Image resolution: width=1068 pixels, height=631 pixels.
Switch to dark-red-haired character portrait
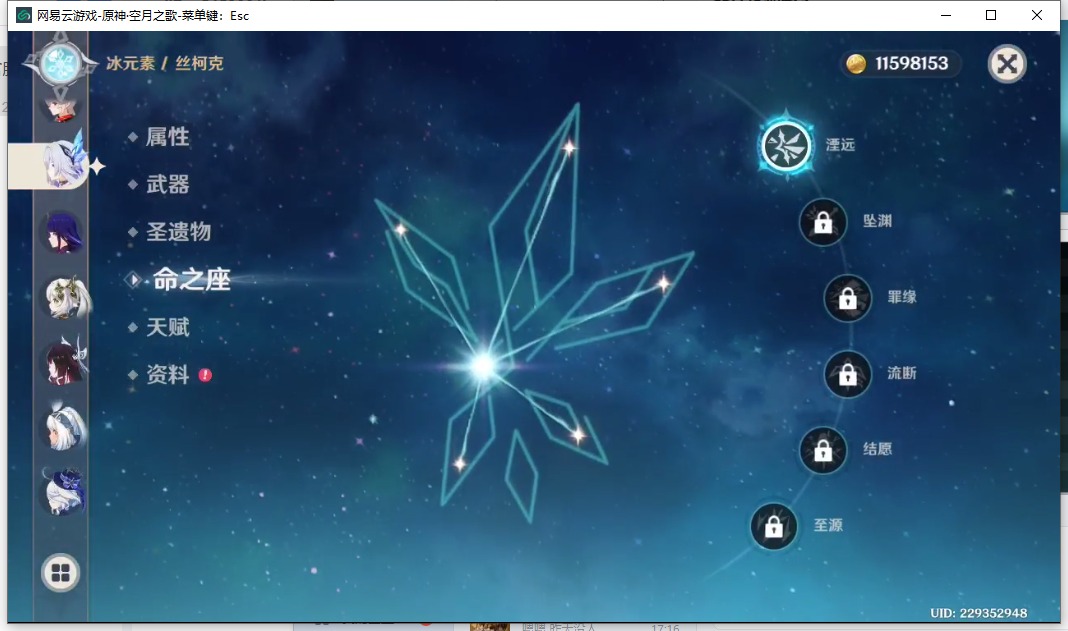[65, 362]
